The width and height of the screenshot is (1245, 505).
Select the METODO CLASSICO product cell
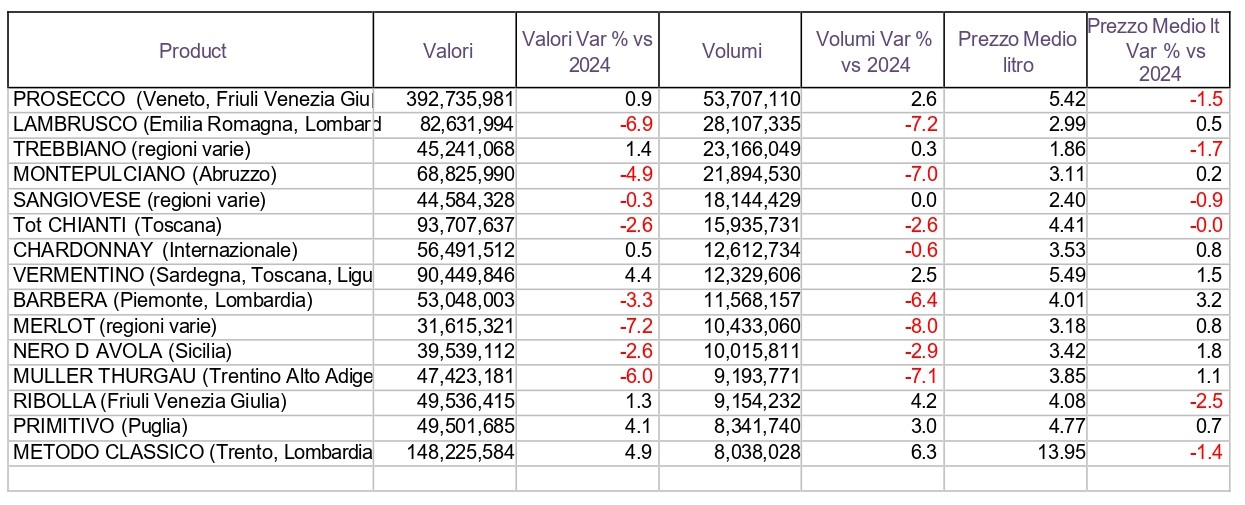192,452
